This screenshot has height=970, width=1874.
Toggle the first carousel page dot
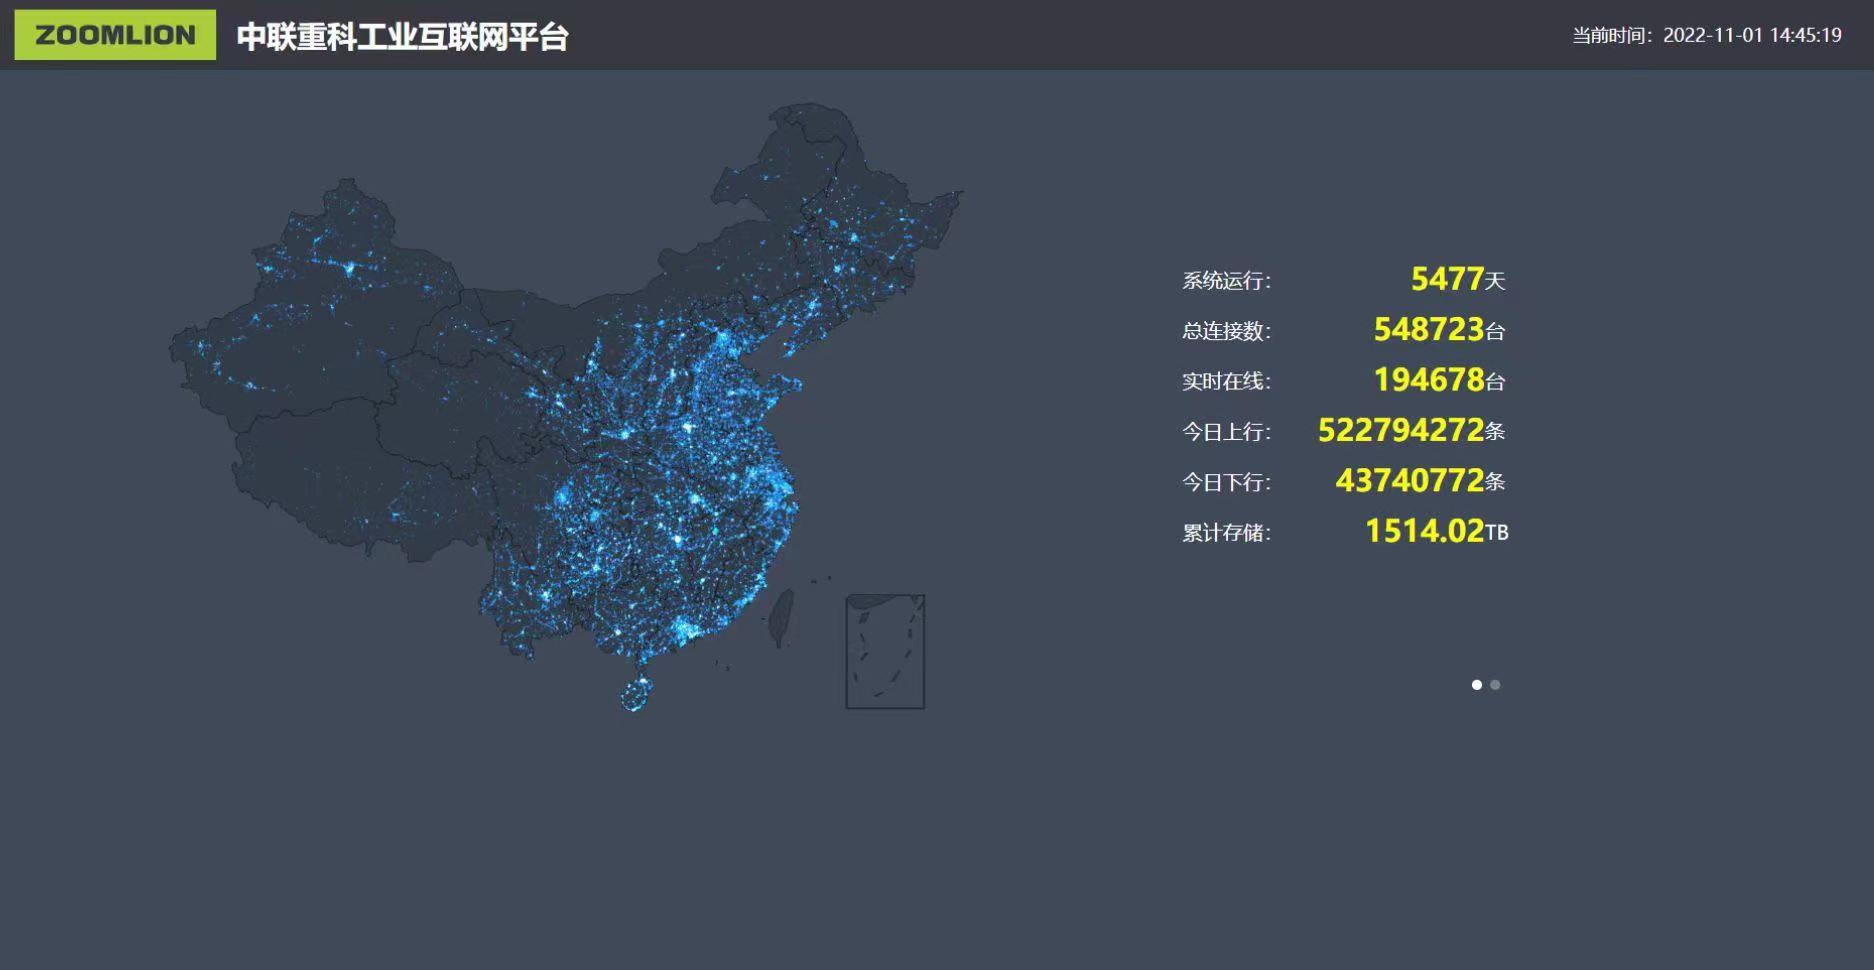[1477, 685]
